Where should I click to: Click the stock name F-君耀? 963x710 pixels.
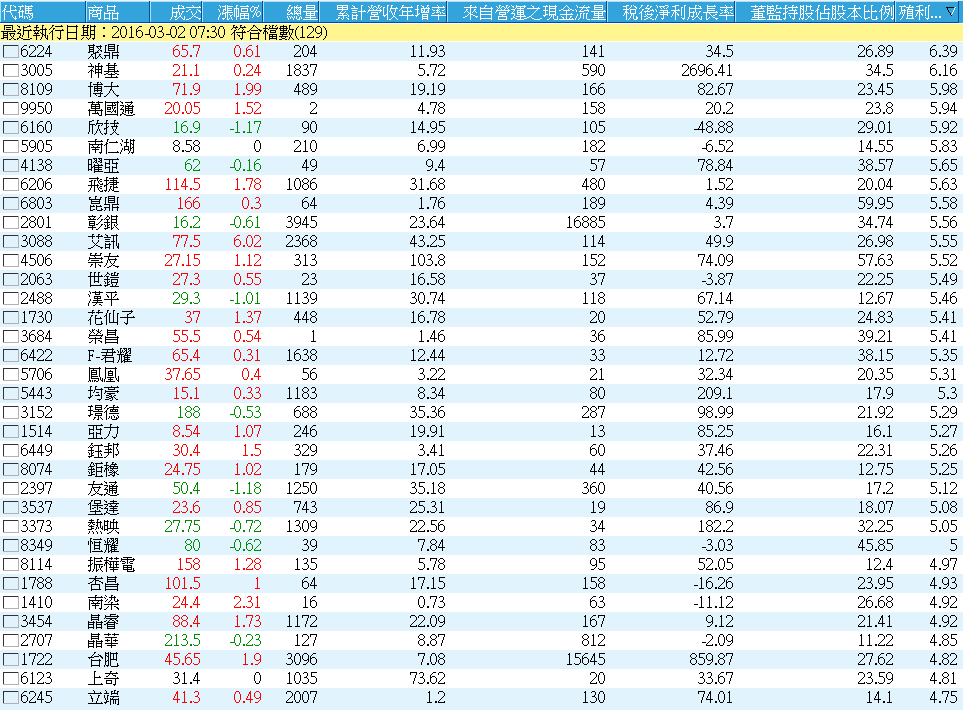[110, 356]
